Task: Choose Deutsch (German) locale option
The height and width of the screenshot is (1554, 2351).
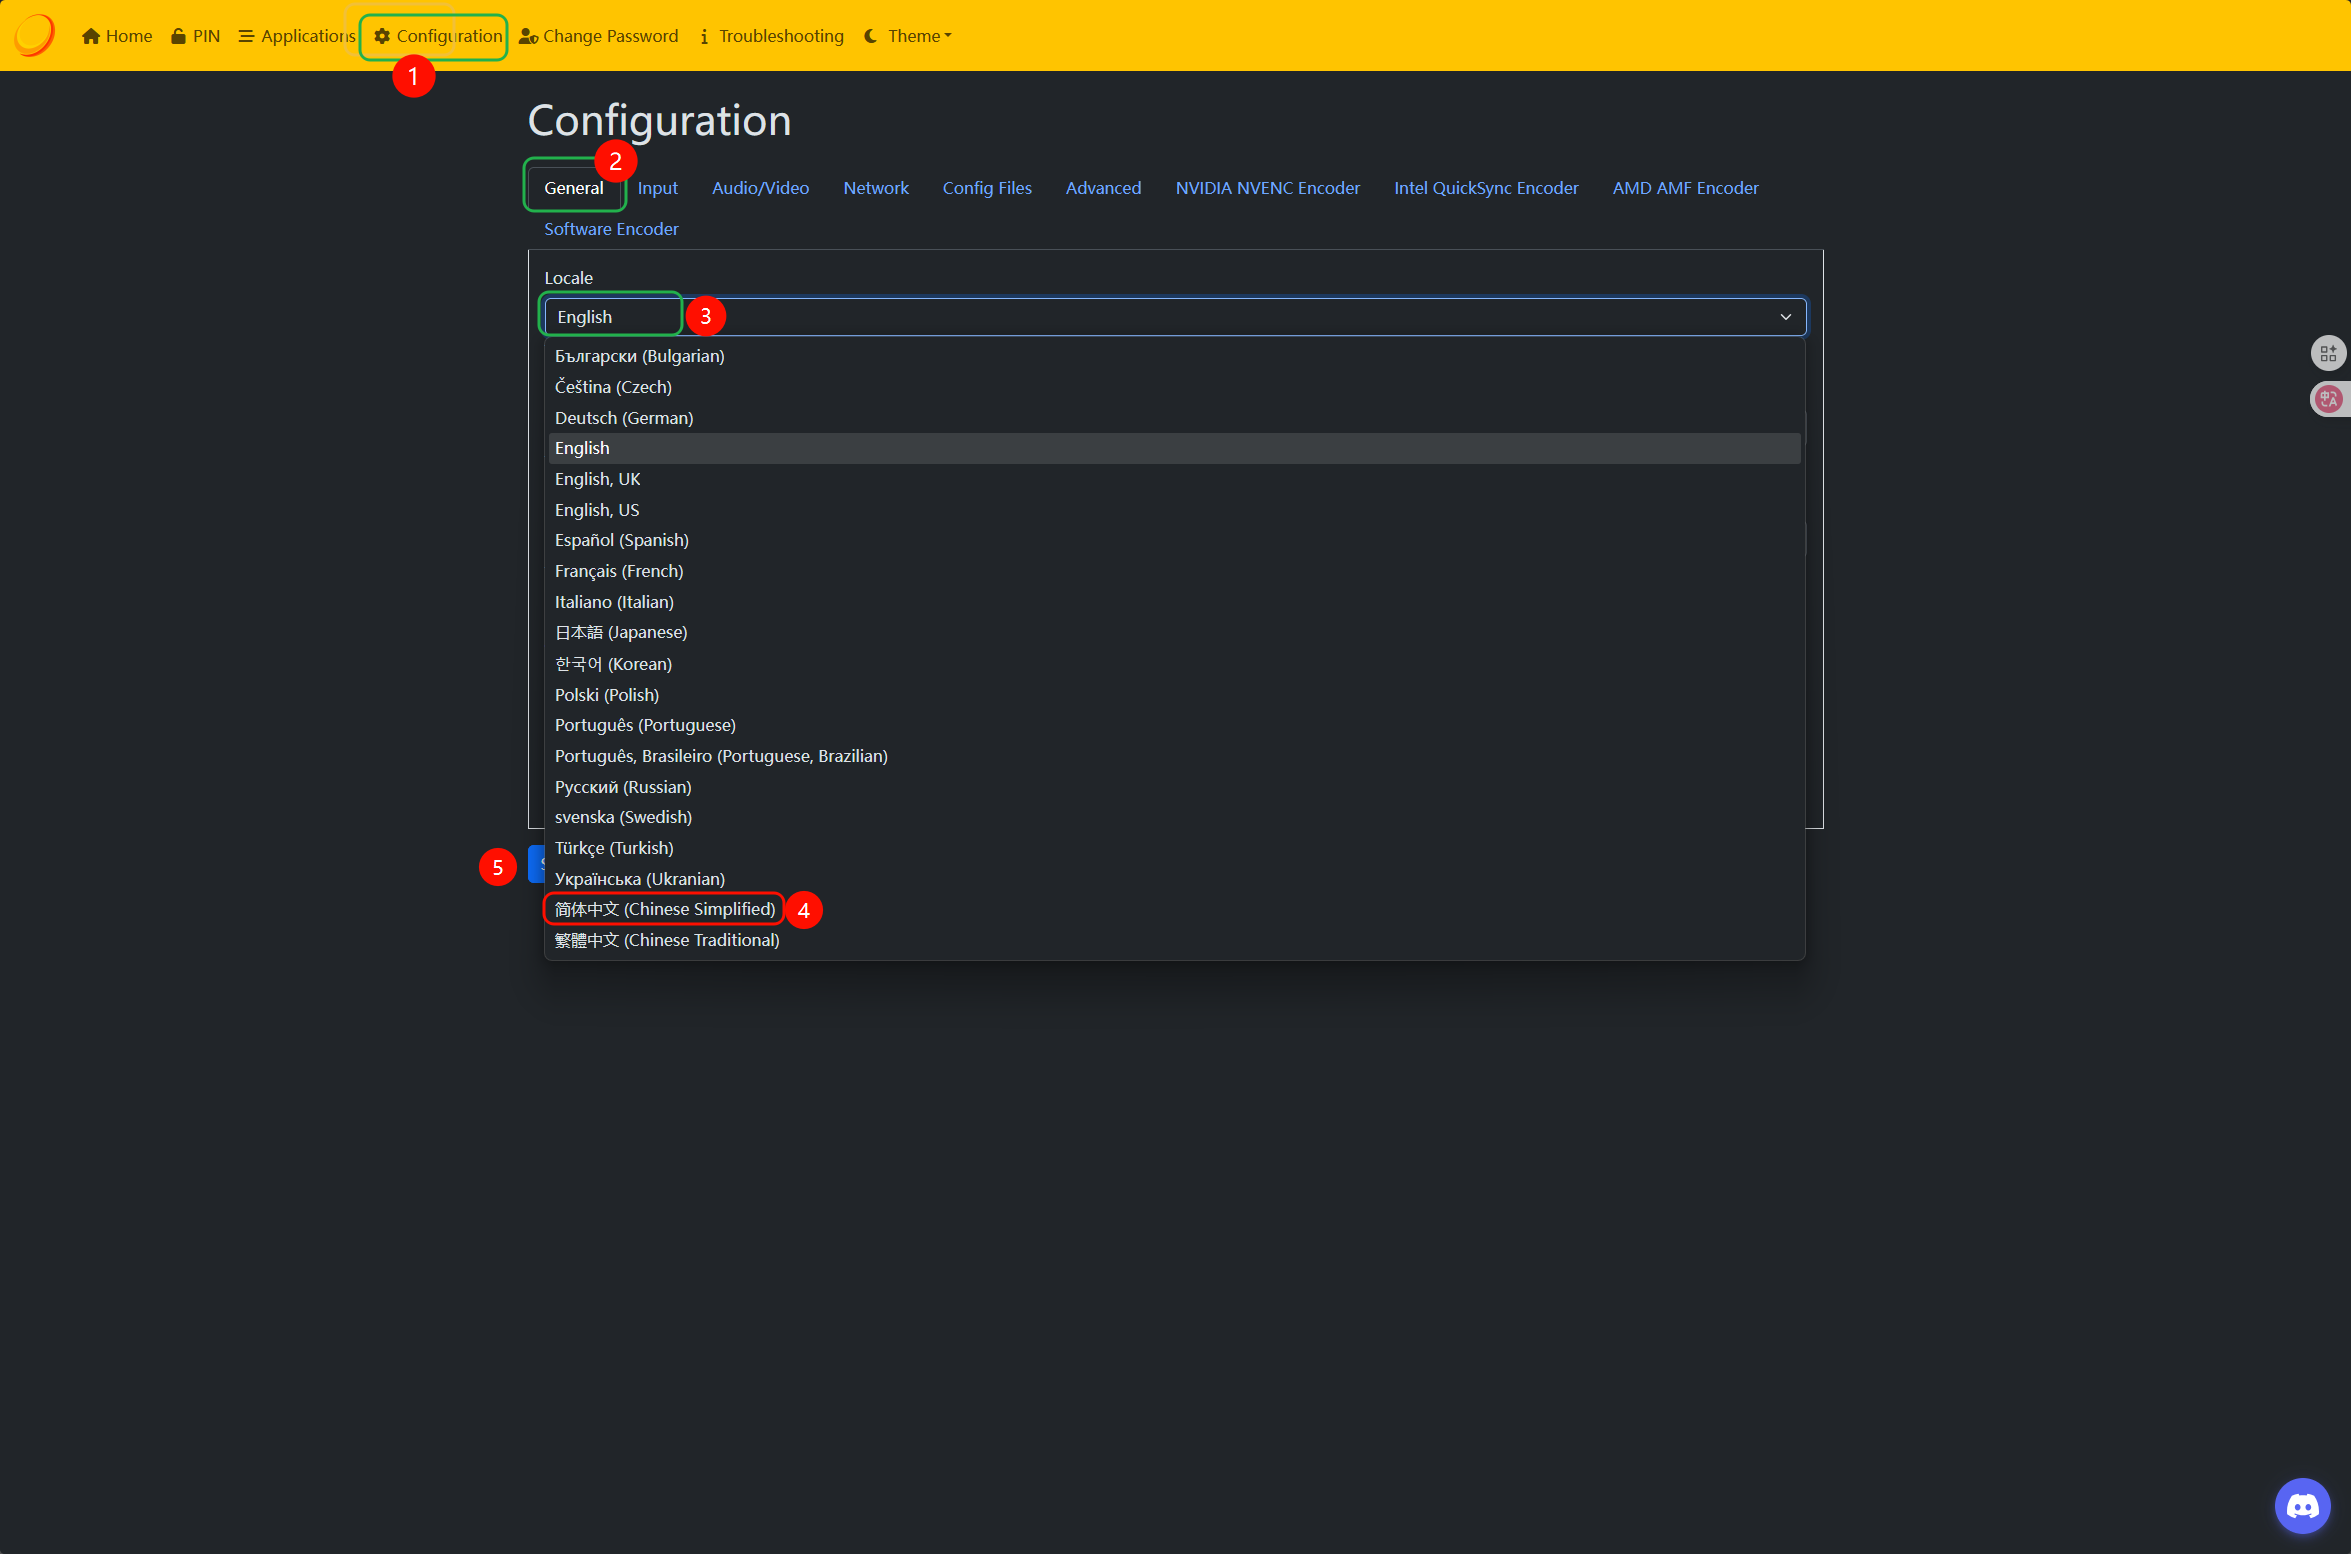Action: pos(624,418)
